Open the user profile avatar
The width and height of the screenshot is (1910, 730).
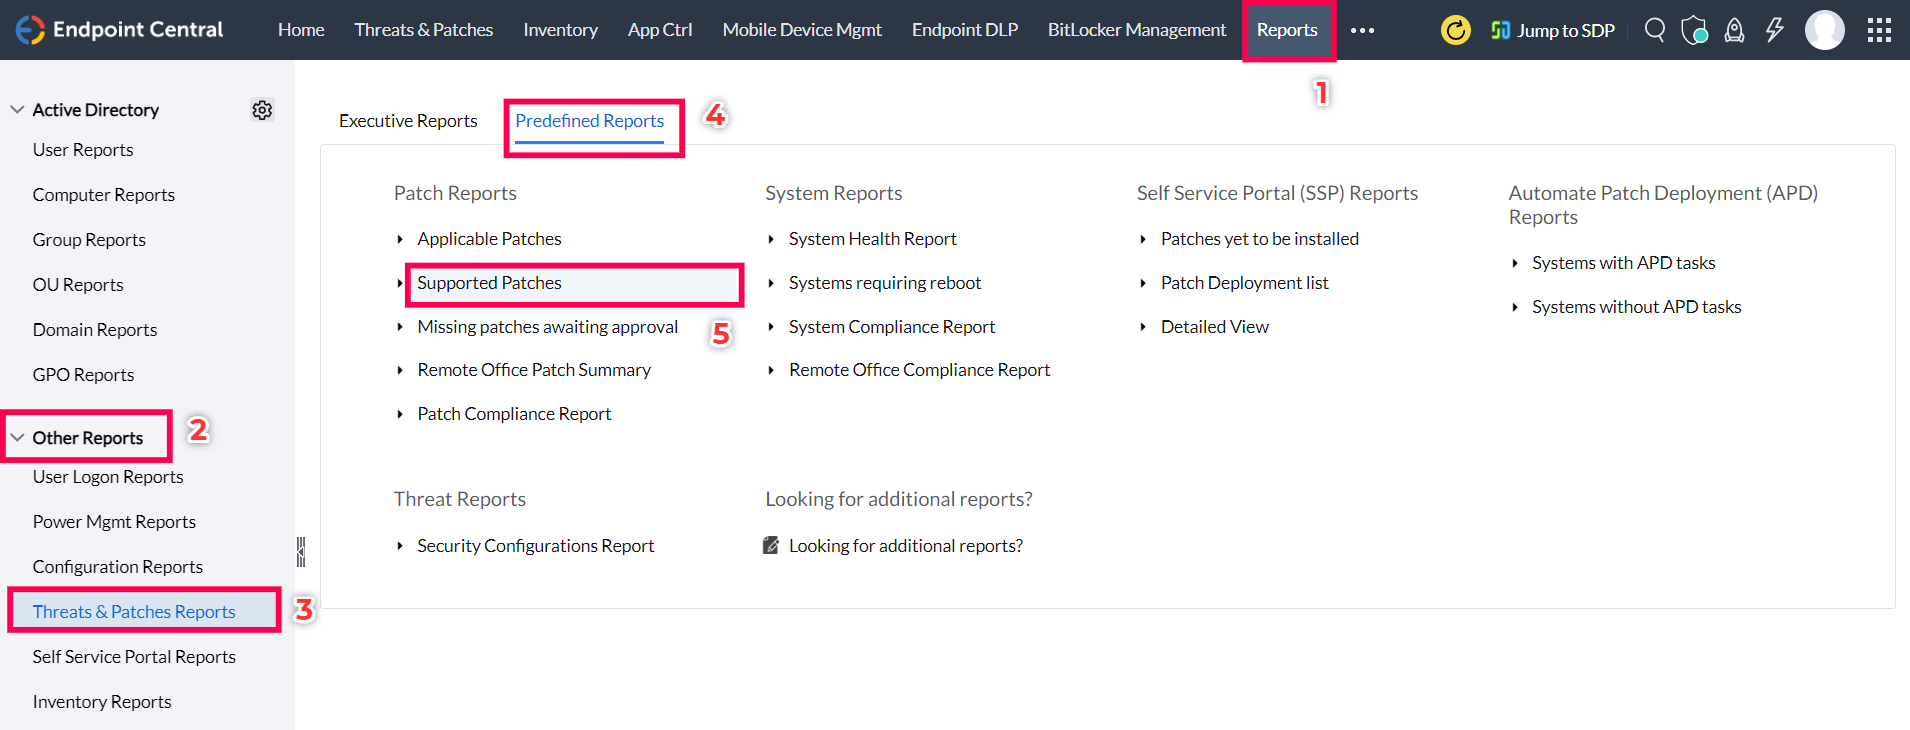[1824, 30]
